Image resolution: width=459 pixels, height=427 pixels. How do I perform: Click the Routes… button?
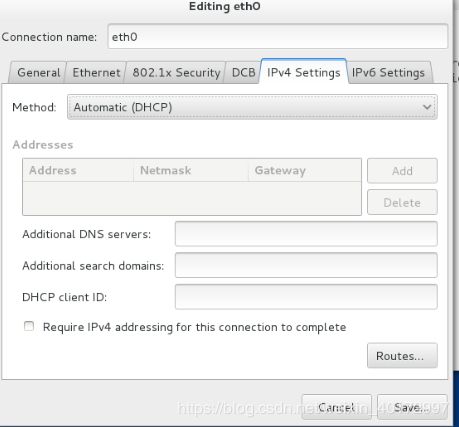[402, 356]
